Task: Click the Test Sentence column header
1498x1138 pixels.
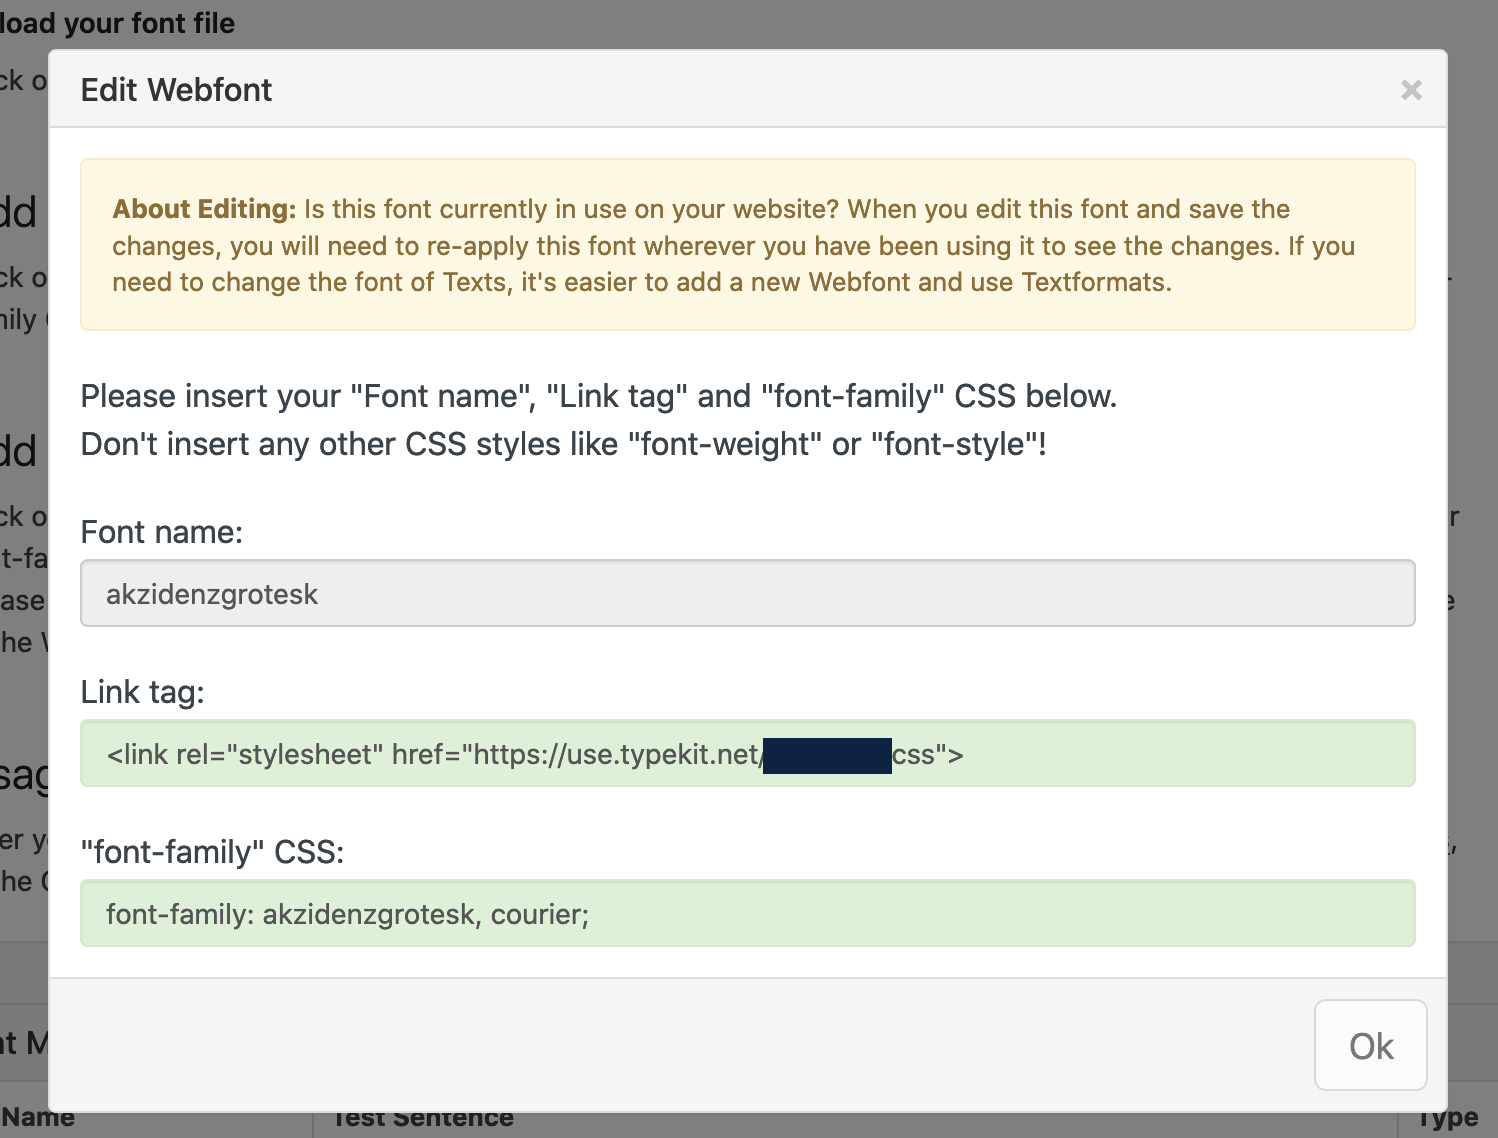Action: 423,1119
